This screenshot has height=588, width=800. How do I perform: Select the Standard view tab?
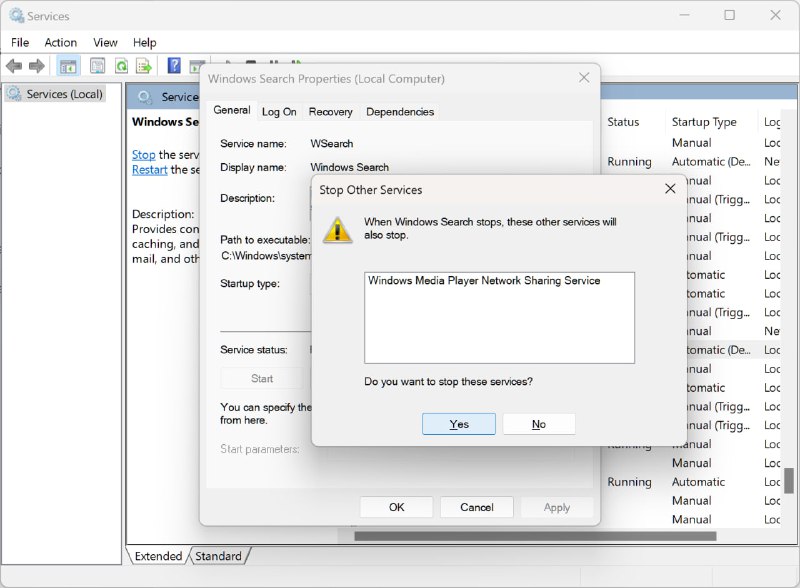pos(218,556)
